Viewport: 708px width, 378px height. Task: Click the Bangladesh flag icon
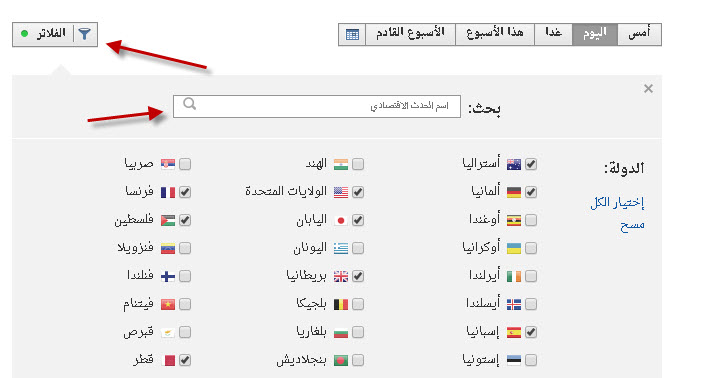[x=341, y=360]
